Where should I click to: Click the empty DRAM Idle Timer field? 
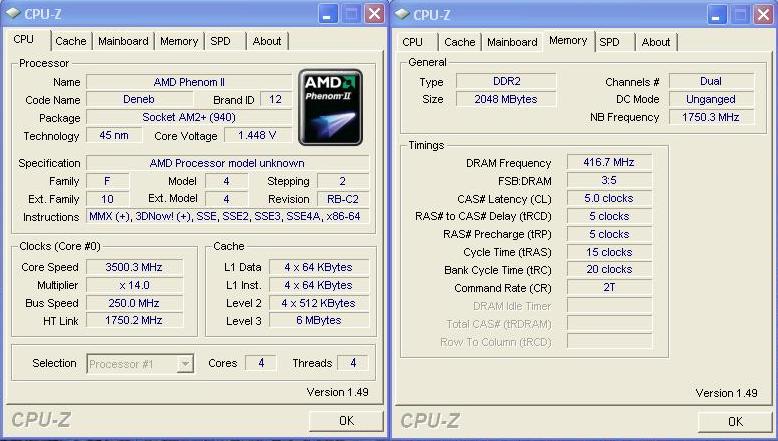point(609,306)
